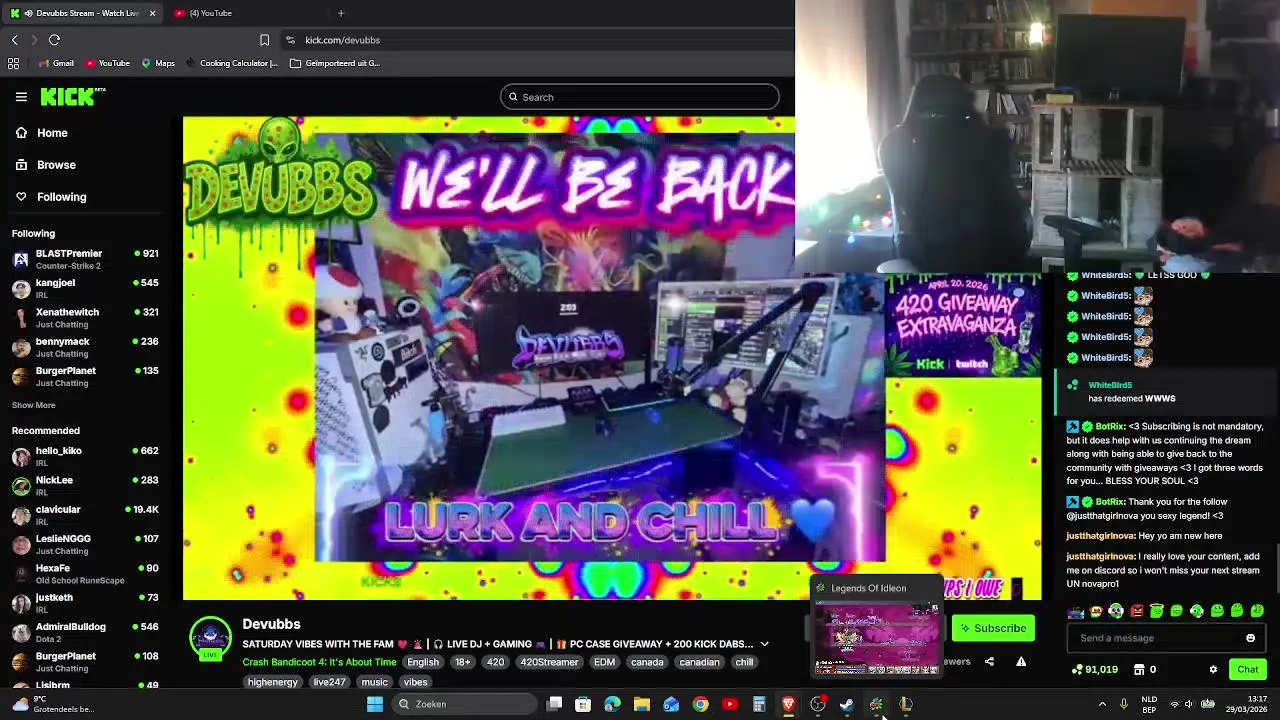Open the NLD BEP language switcher
Image resolution: width=1280 pixels, height=720 pixels.
click(x=1150, y=704)
